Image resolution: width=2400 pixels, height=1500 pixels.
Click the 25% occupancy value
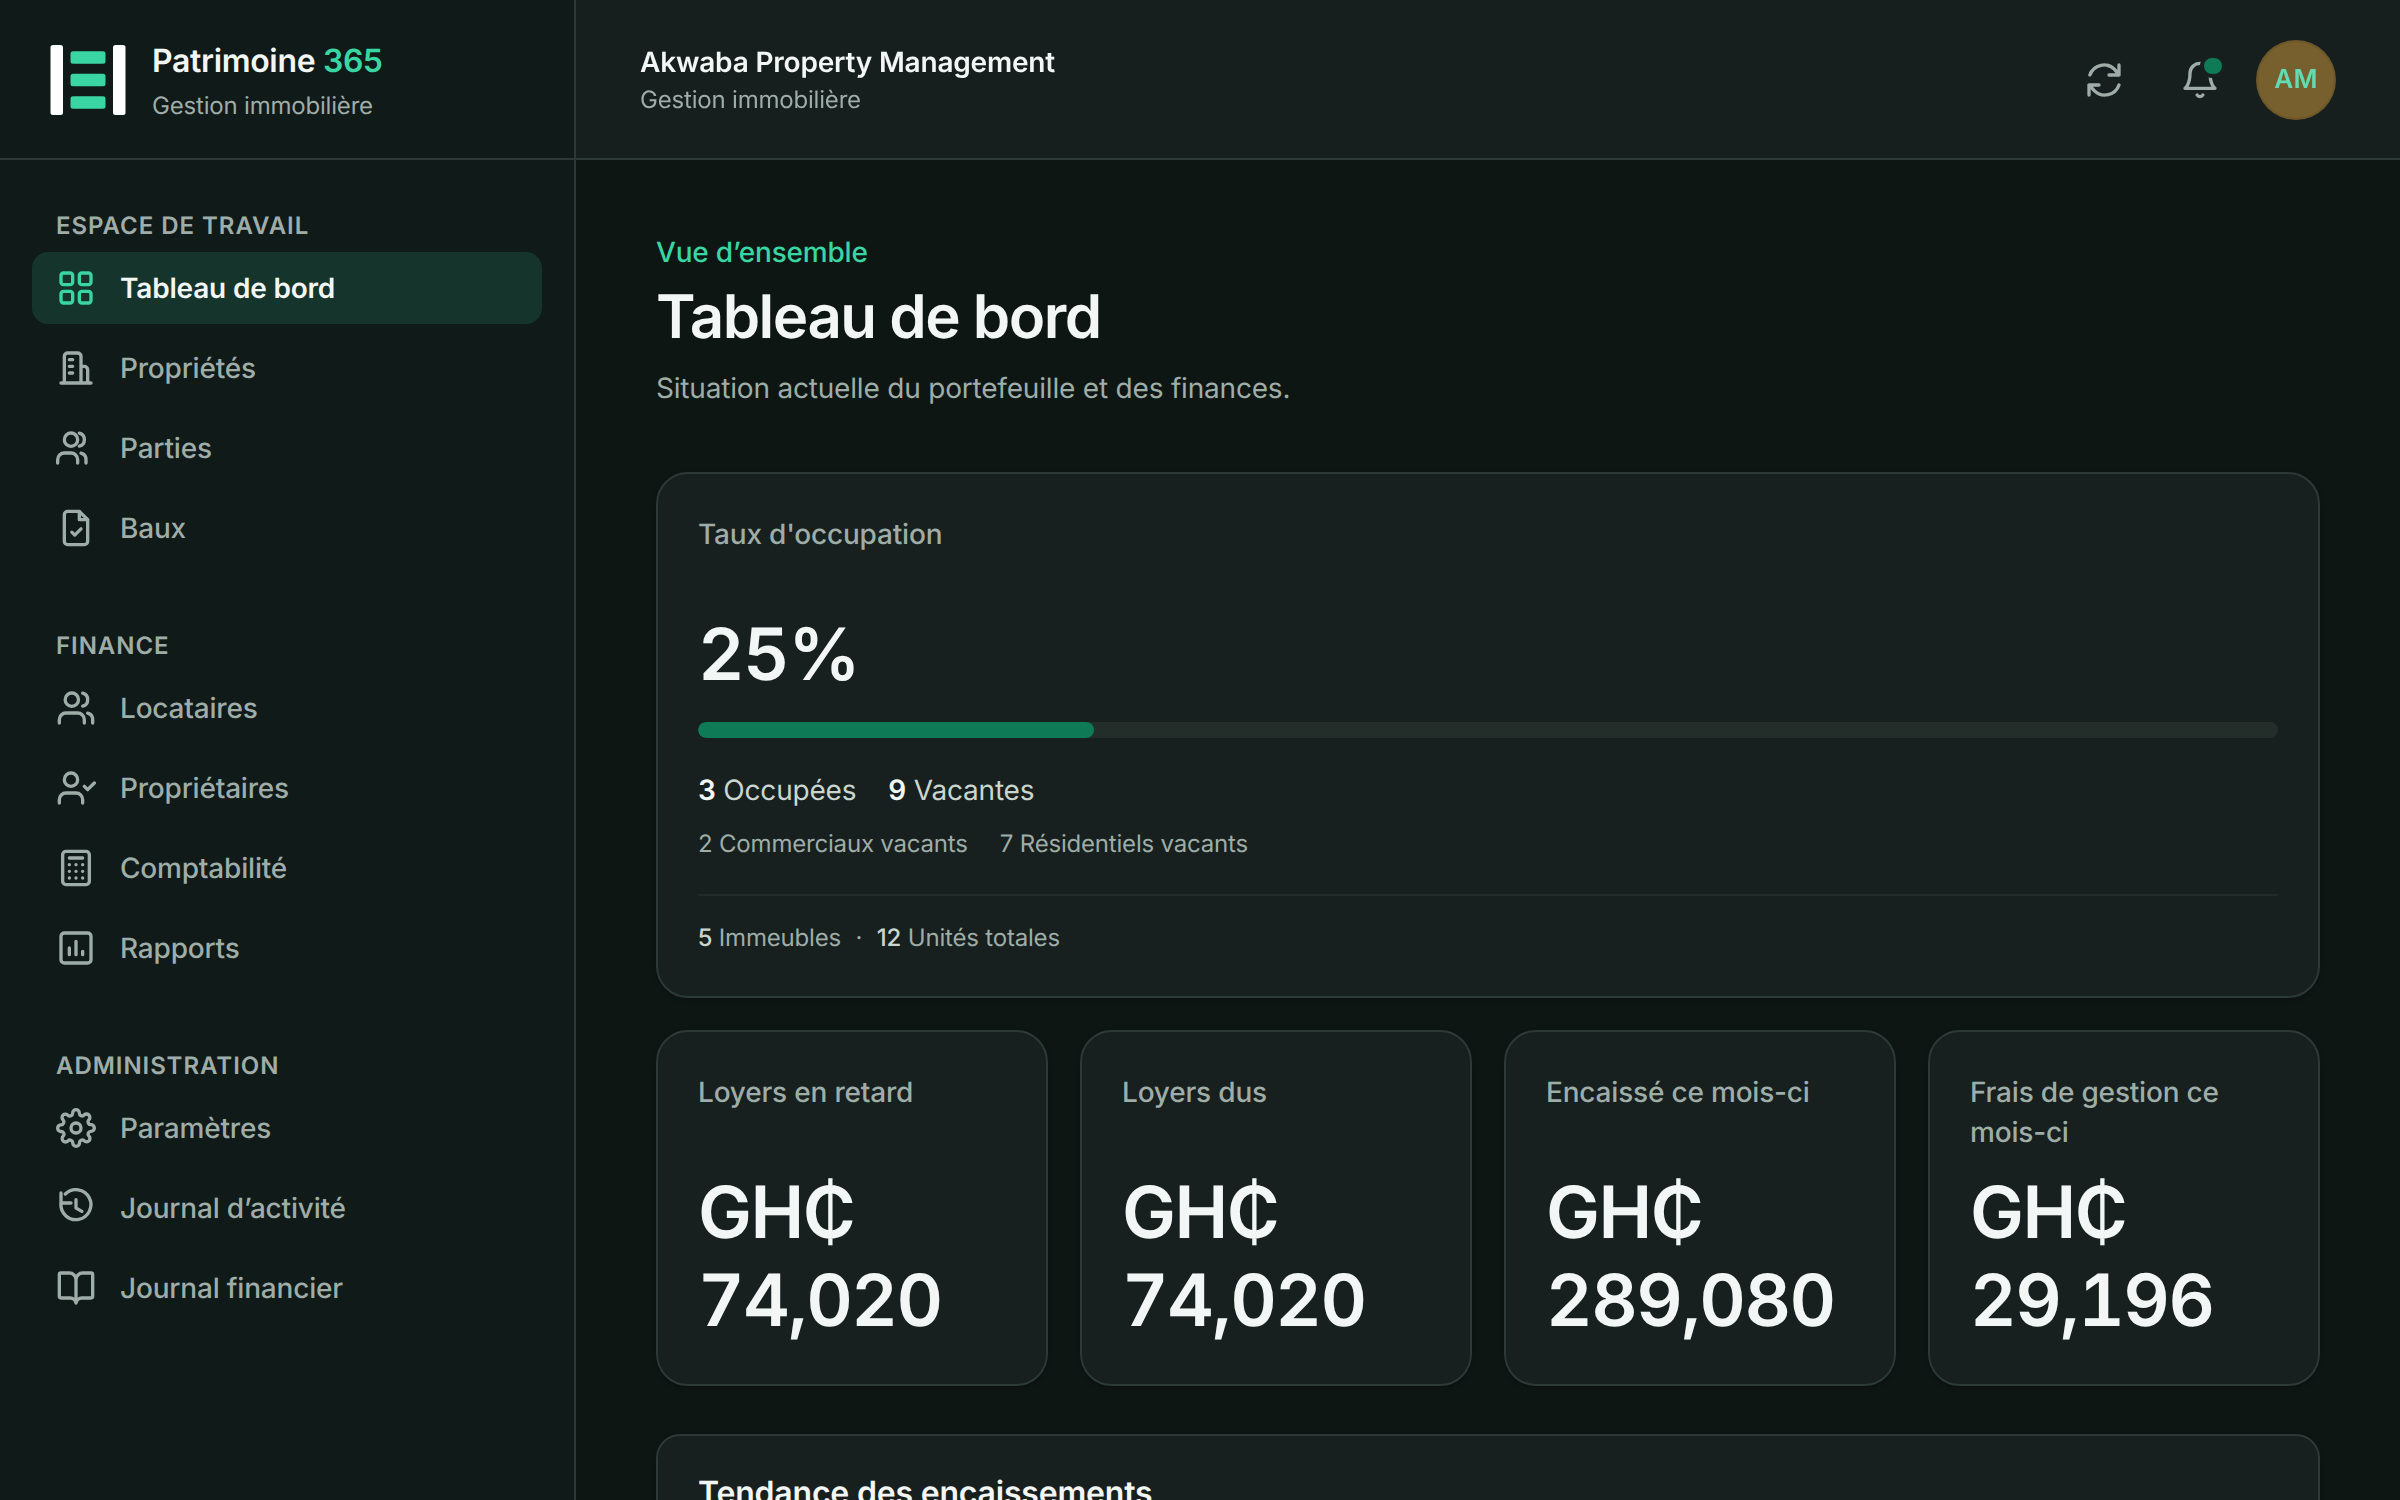coord(778,655)
